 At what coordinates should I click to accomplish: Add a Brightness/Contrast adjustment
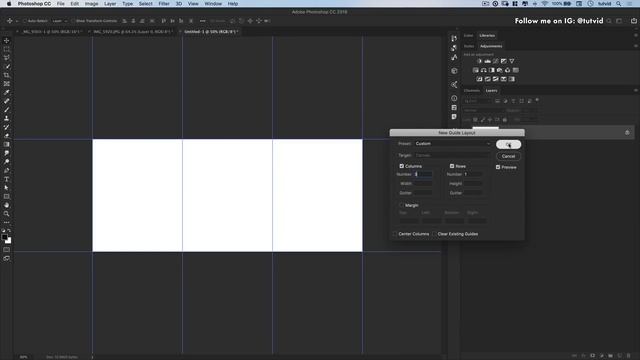pyautogui.click(x=479, y=61)
